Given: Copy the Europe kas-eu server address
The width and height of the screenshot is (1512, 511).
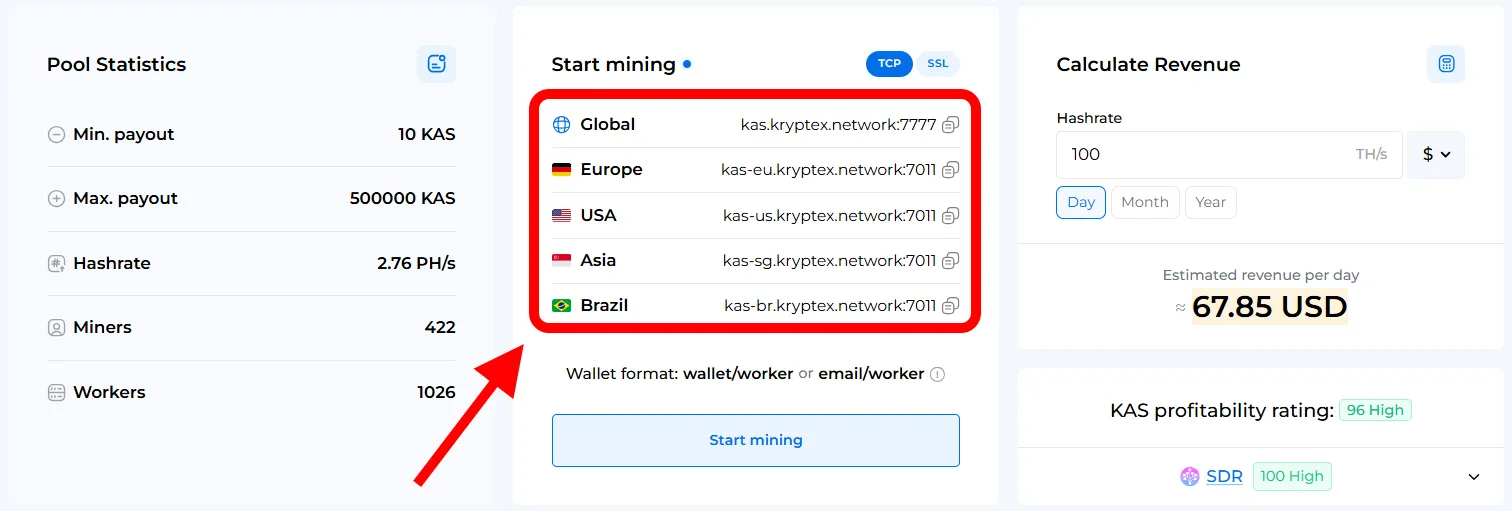Looking at the screenshot, I should tap(950, 170).
